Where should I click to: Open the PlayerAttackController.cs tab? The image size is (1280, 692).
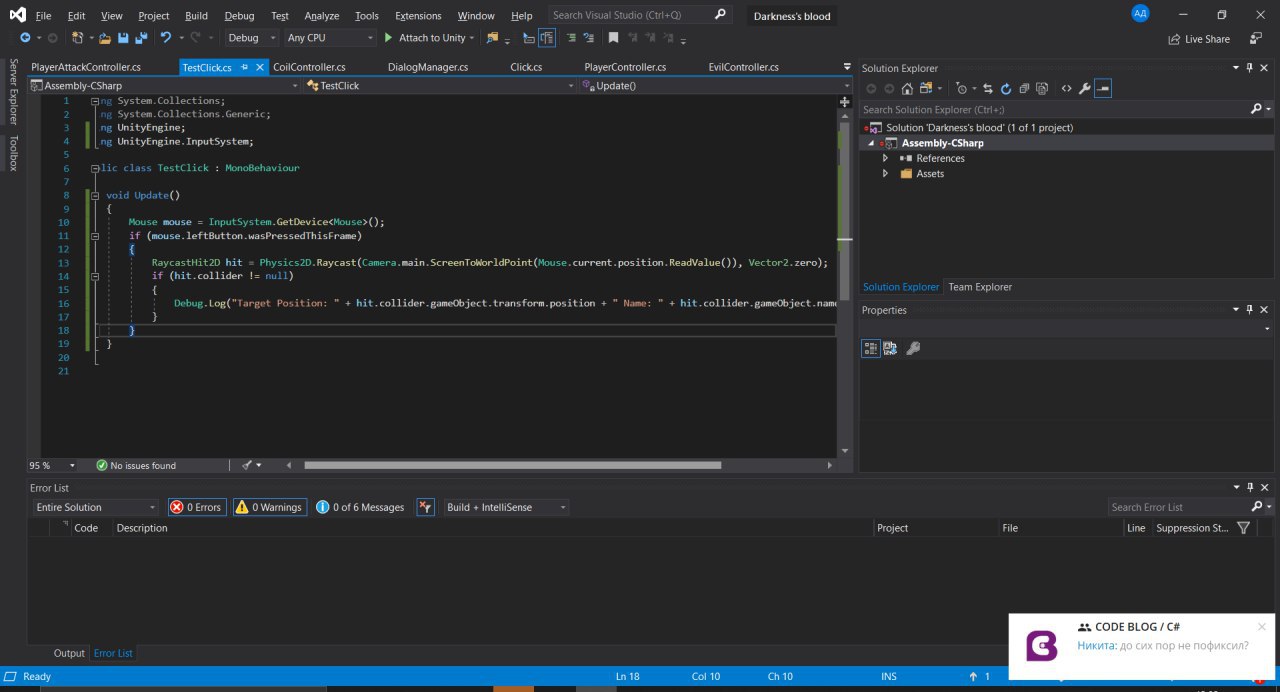pos(86,67)
